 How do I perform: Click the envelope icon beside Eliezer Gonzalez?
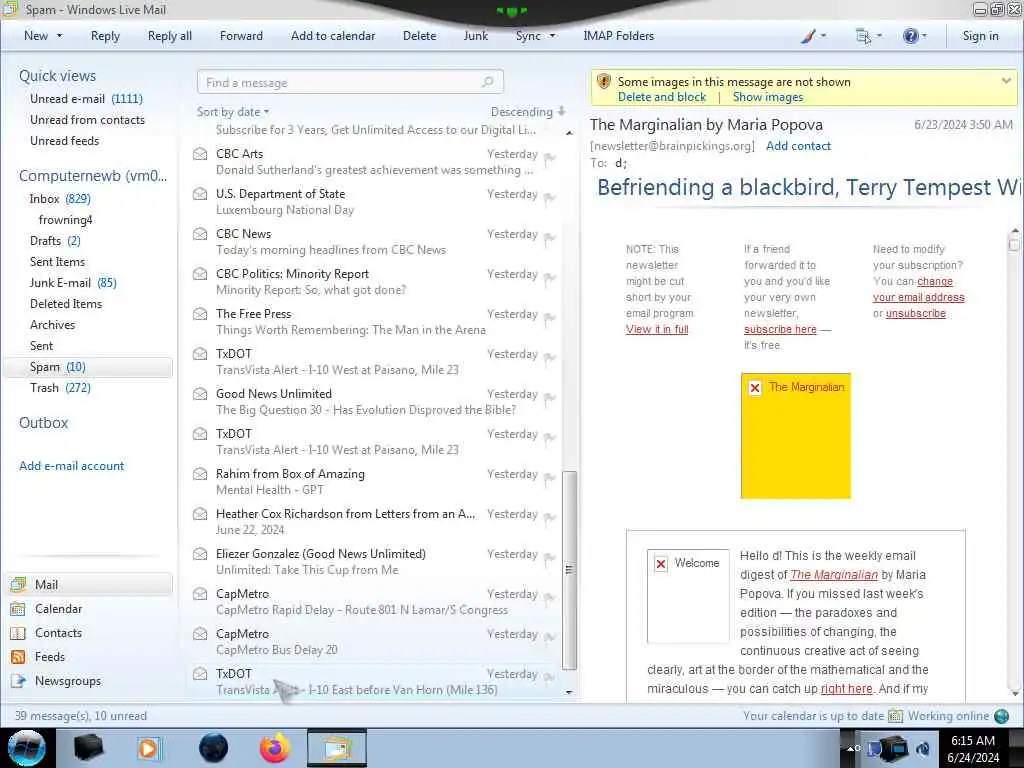click(200, 554)
